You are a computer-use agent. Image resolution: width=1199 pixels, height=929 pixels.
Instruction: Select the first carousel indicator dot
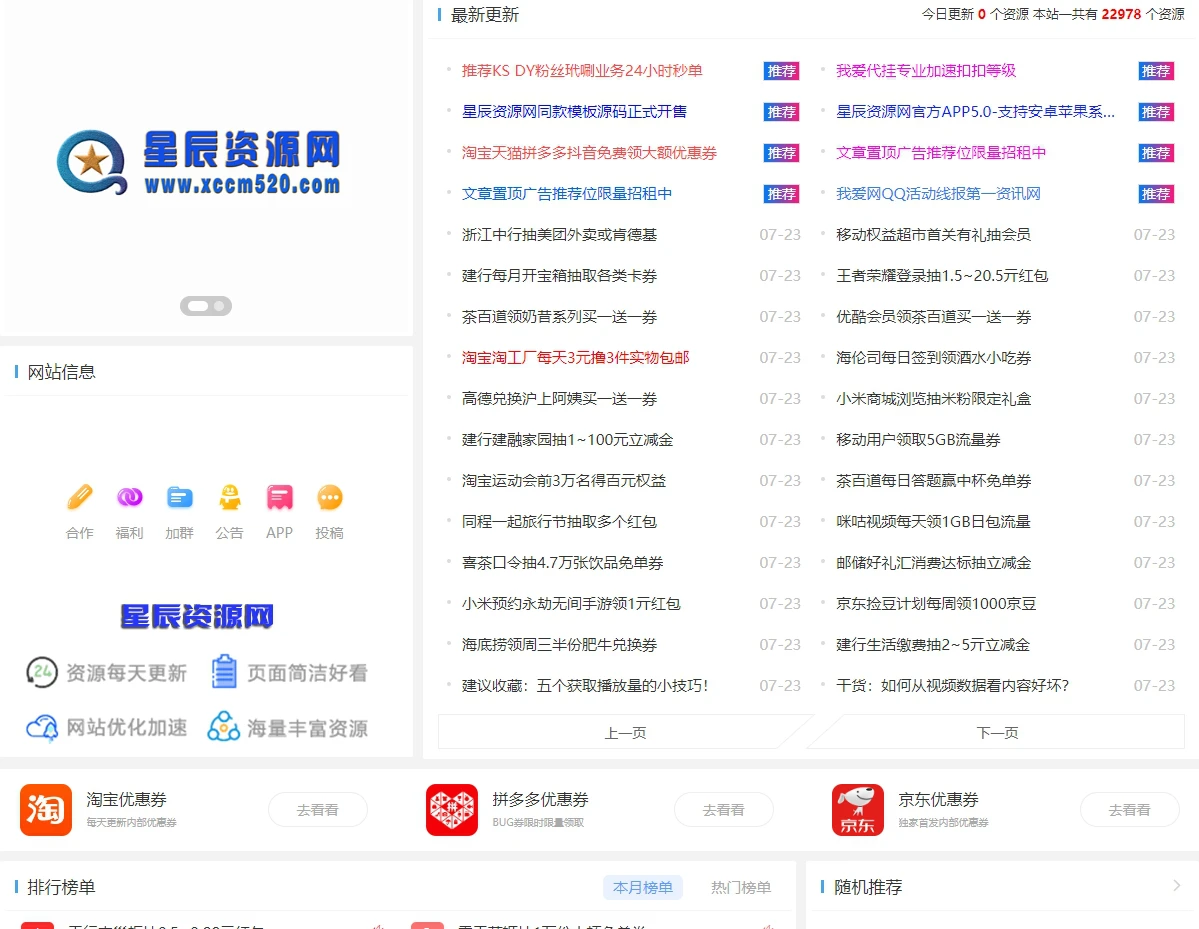pos(196,306)
